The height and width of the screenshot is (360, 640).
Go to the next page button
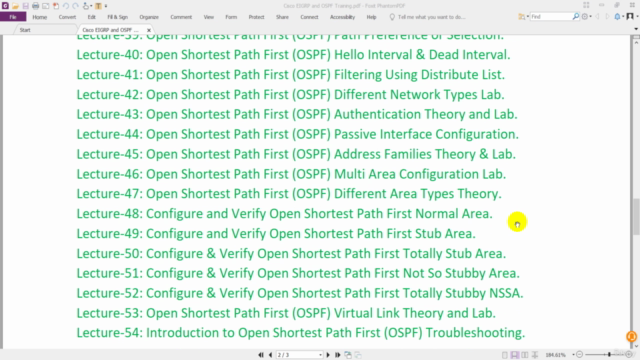[328, 355]
